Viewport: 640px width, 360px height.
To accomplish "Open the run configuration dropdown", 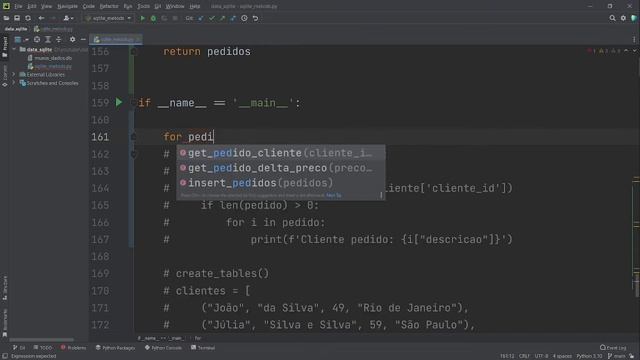I will (x=109, y=18).
